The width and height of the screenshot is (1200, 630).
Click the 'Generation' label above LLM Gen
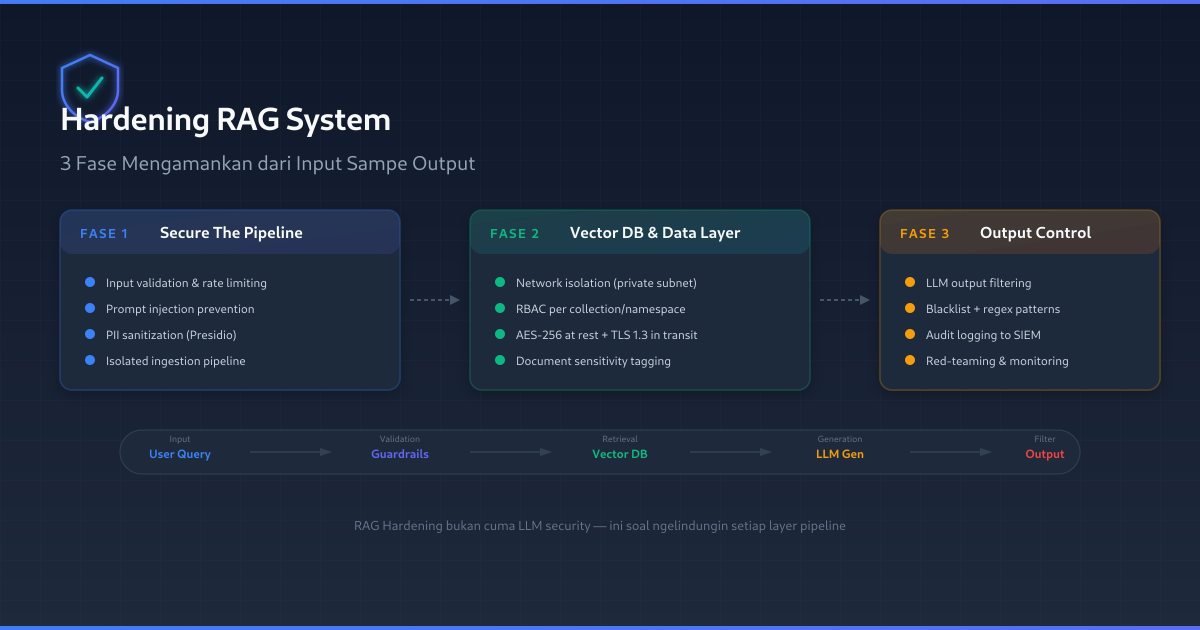point(840,439)
